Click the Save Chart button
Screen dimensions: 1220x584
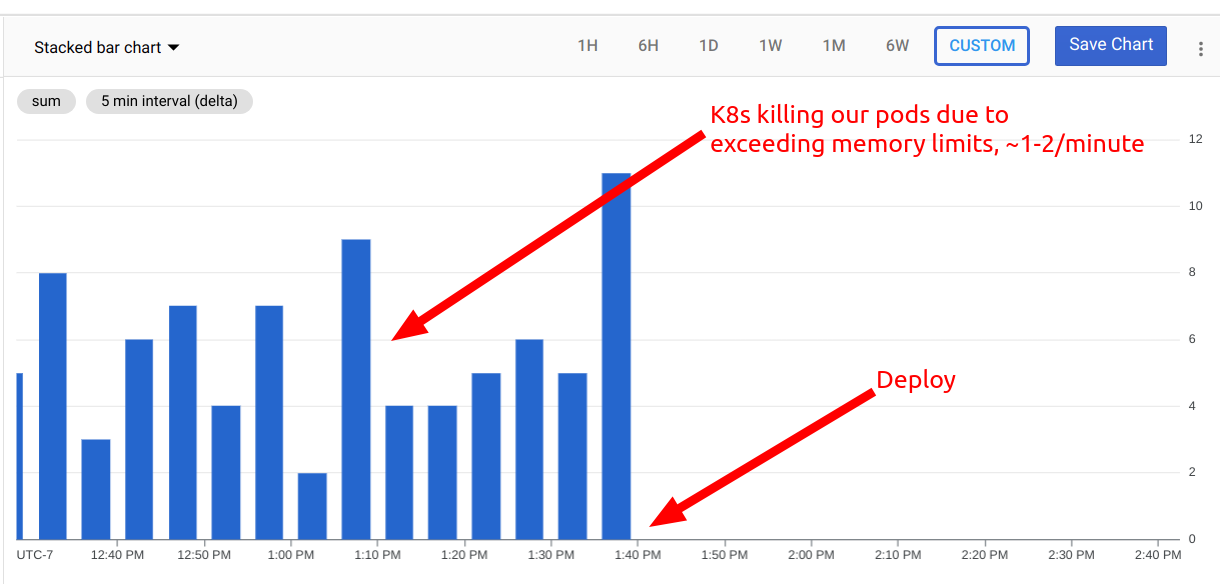(x=1110, y=45)
